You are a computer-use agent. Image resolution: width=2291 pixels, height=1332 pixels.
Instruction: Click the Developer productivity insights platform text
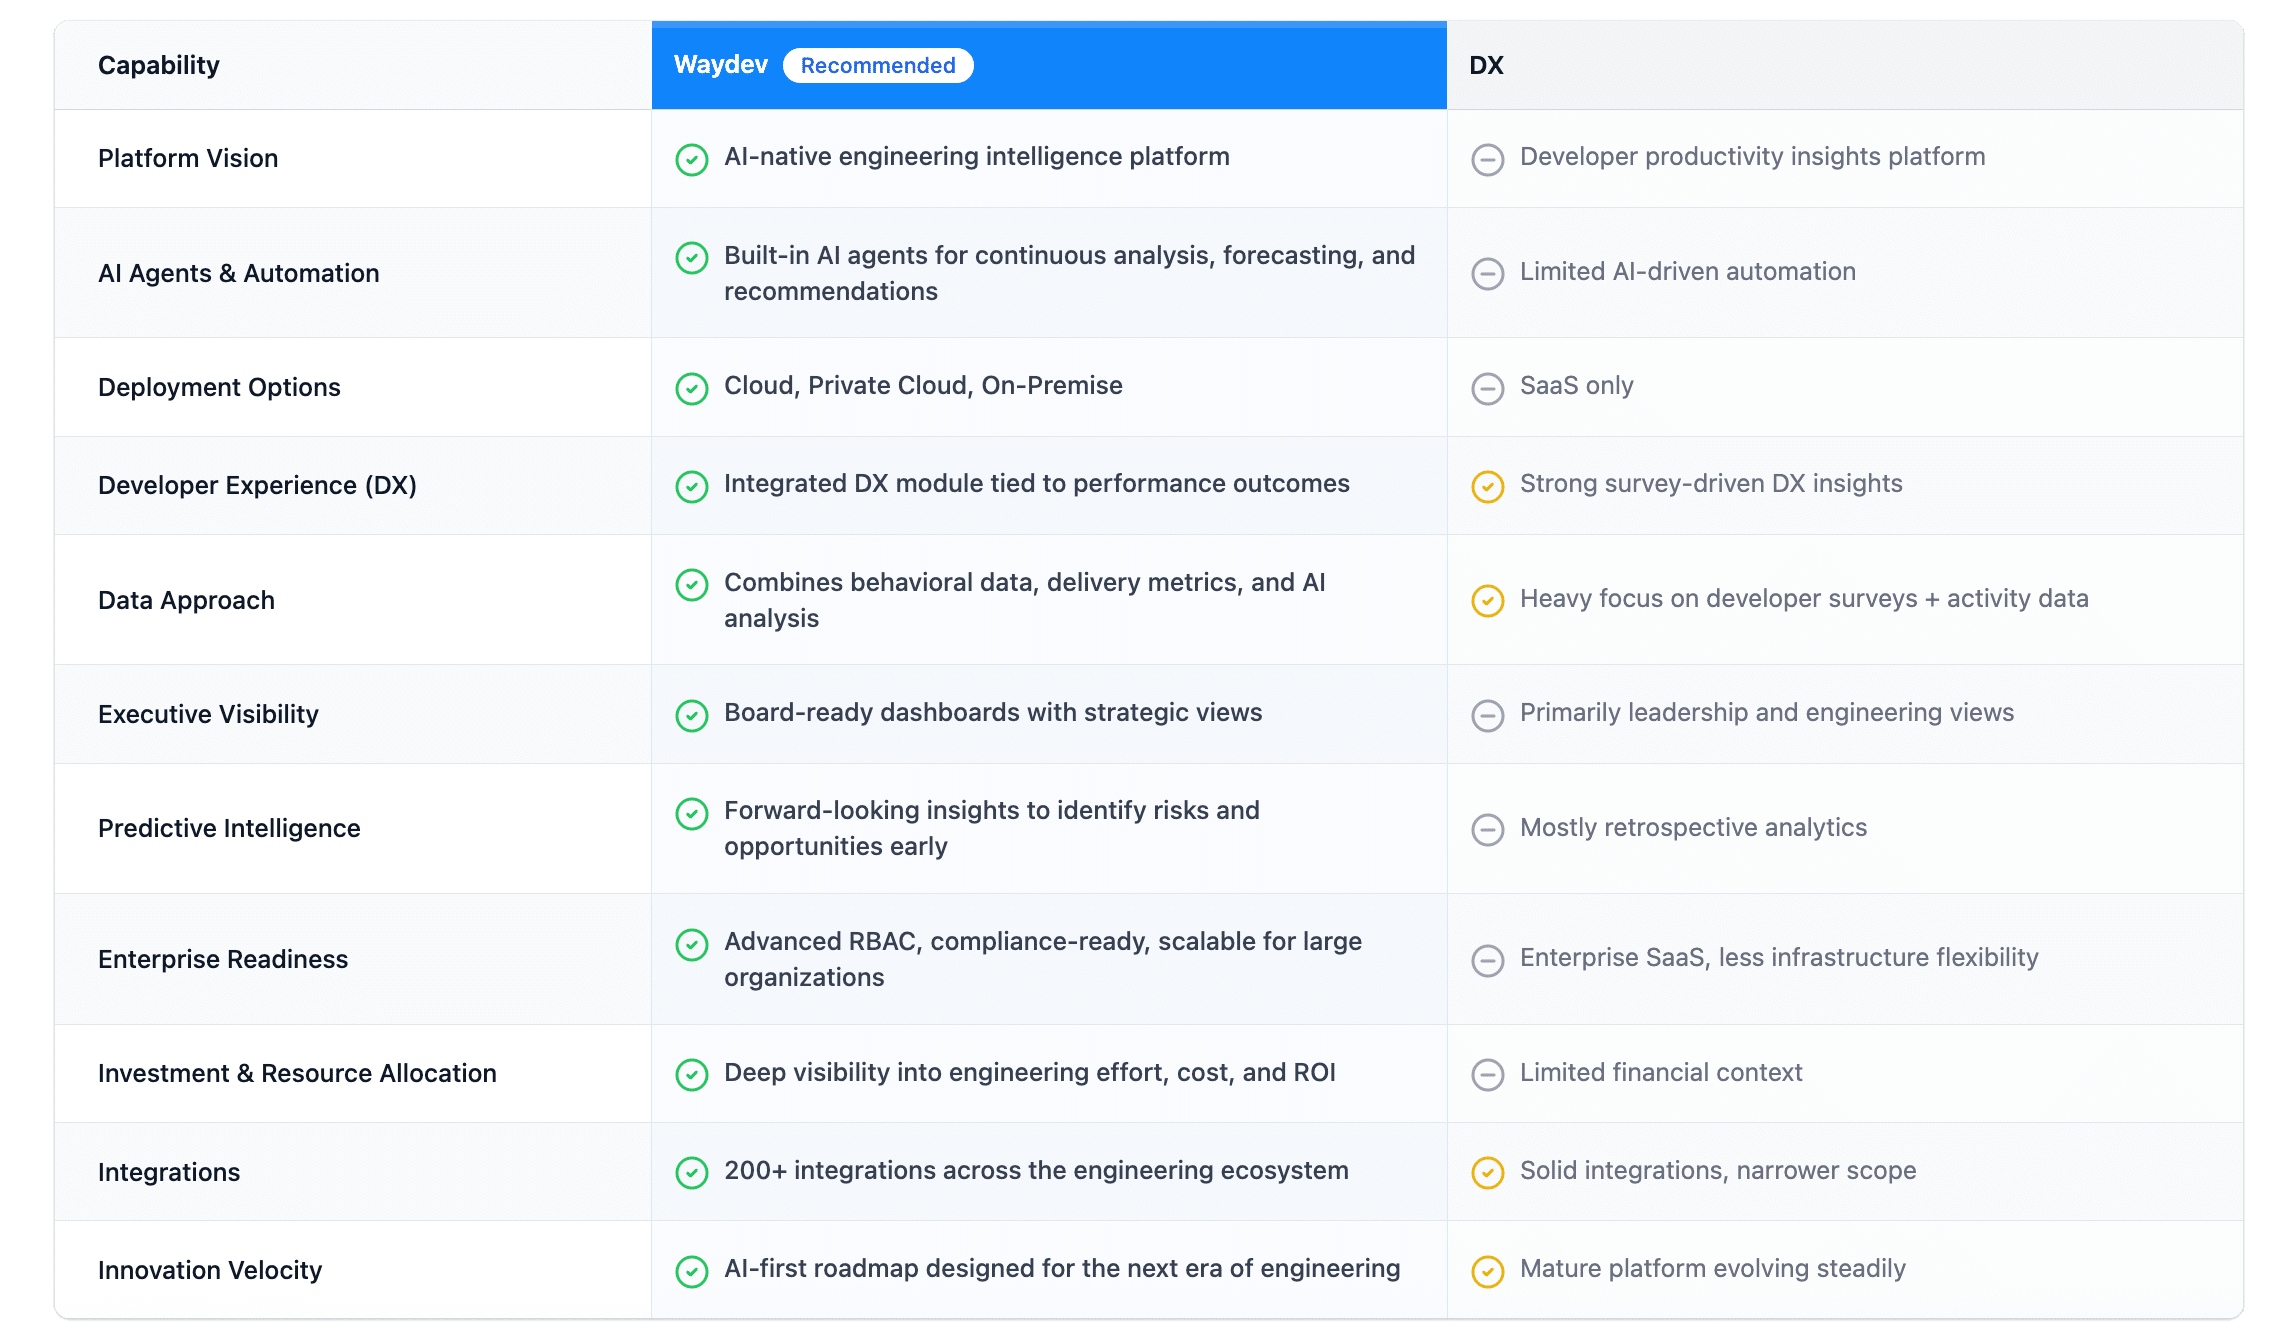(x=1752, y=157)
